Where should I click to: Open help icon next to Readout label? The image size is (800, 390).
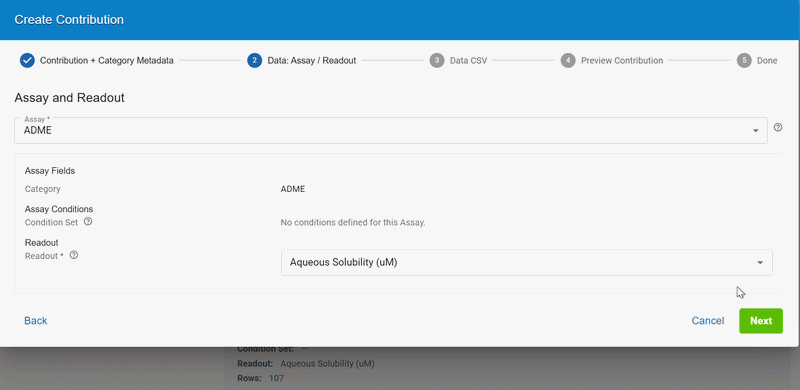point(73,255)
